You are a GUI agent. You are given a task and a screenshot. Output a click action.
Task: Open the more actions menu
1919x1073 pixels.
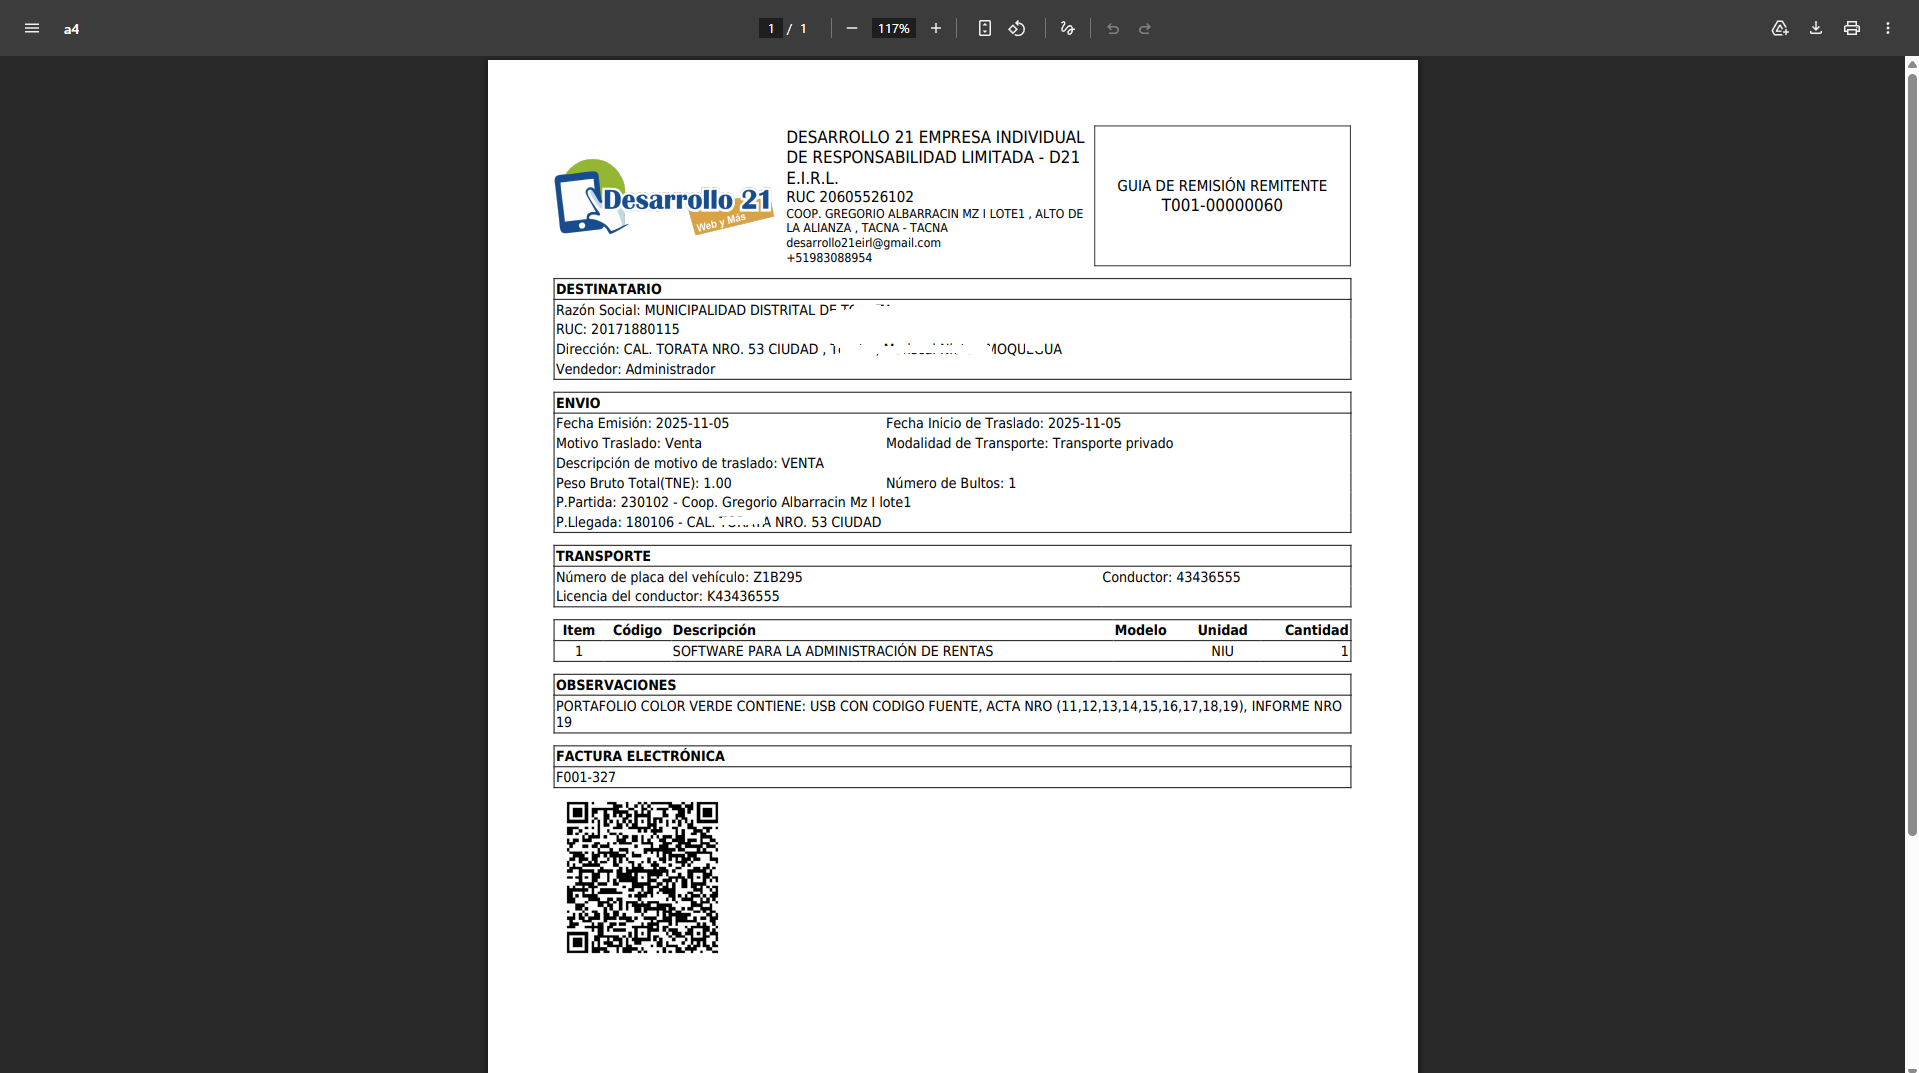[x=1888, y=28]
